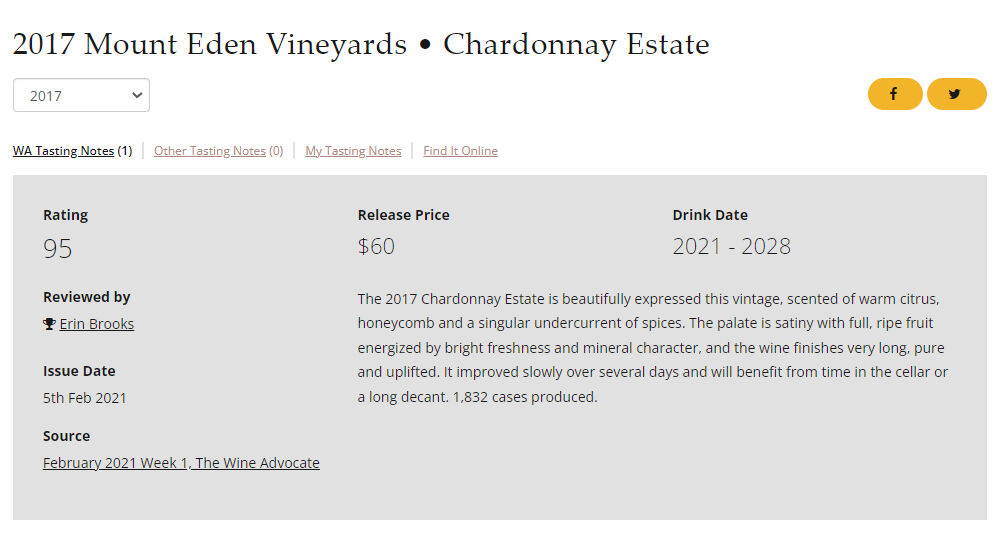Share this wine on Facebook
Viewport: 1008px width, 546px height.
(x=894, y=94)
